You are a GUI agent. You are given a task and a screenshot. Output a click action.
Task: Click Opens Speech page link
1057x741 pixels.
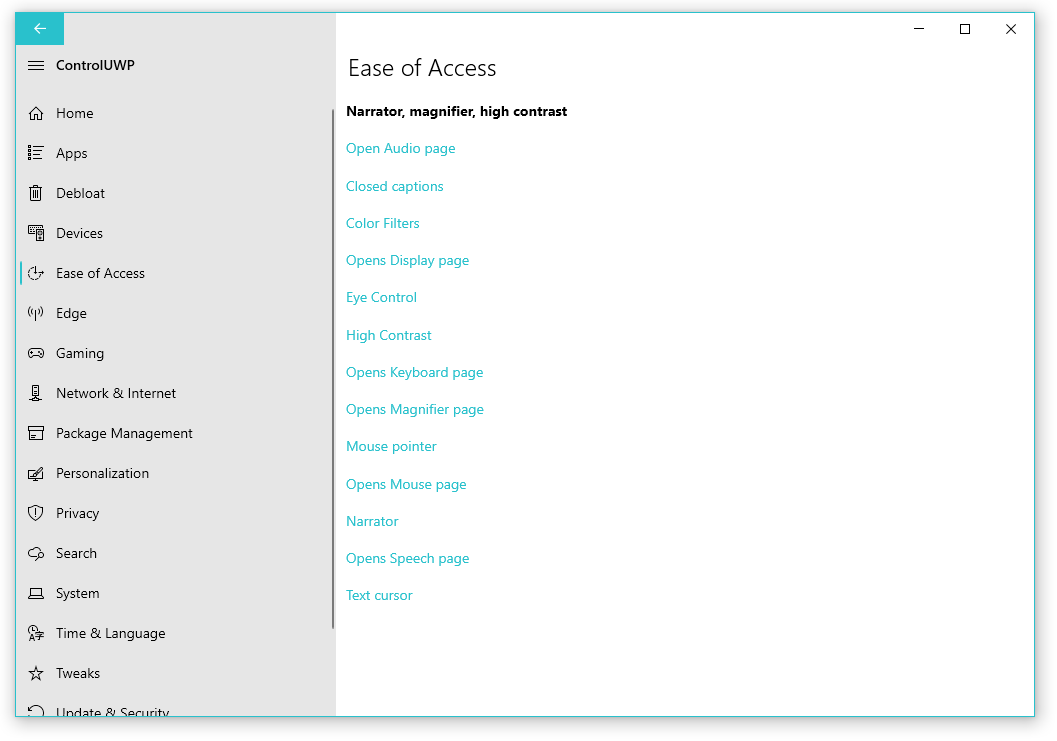pos(407,558)
